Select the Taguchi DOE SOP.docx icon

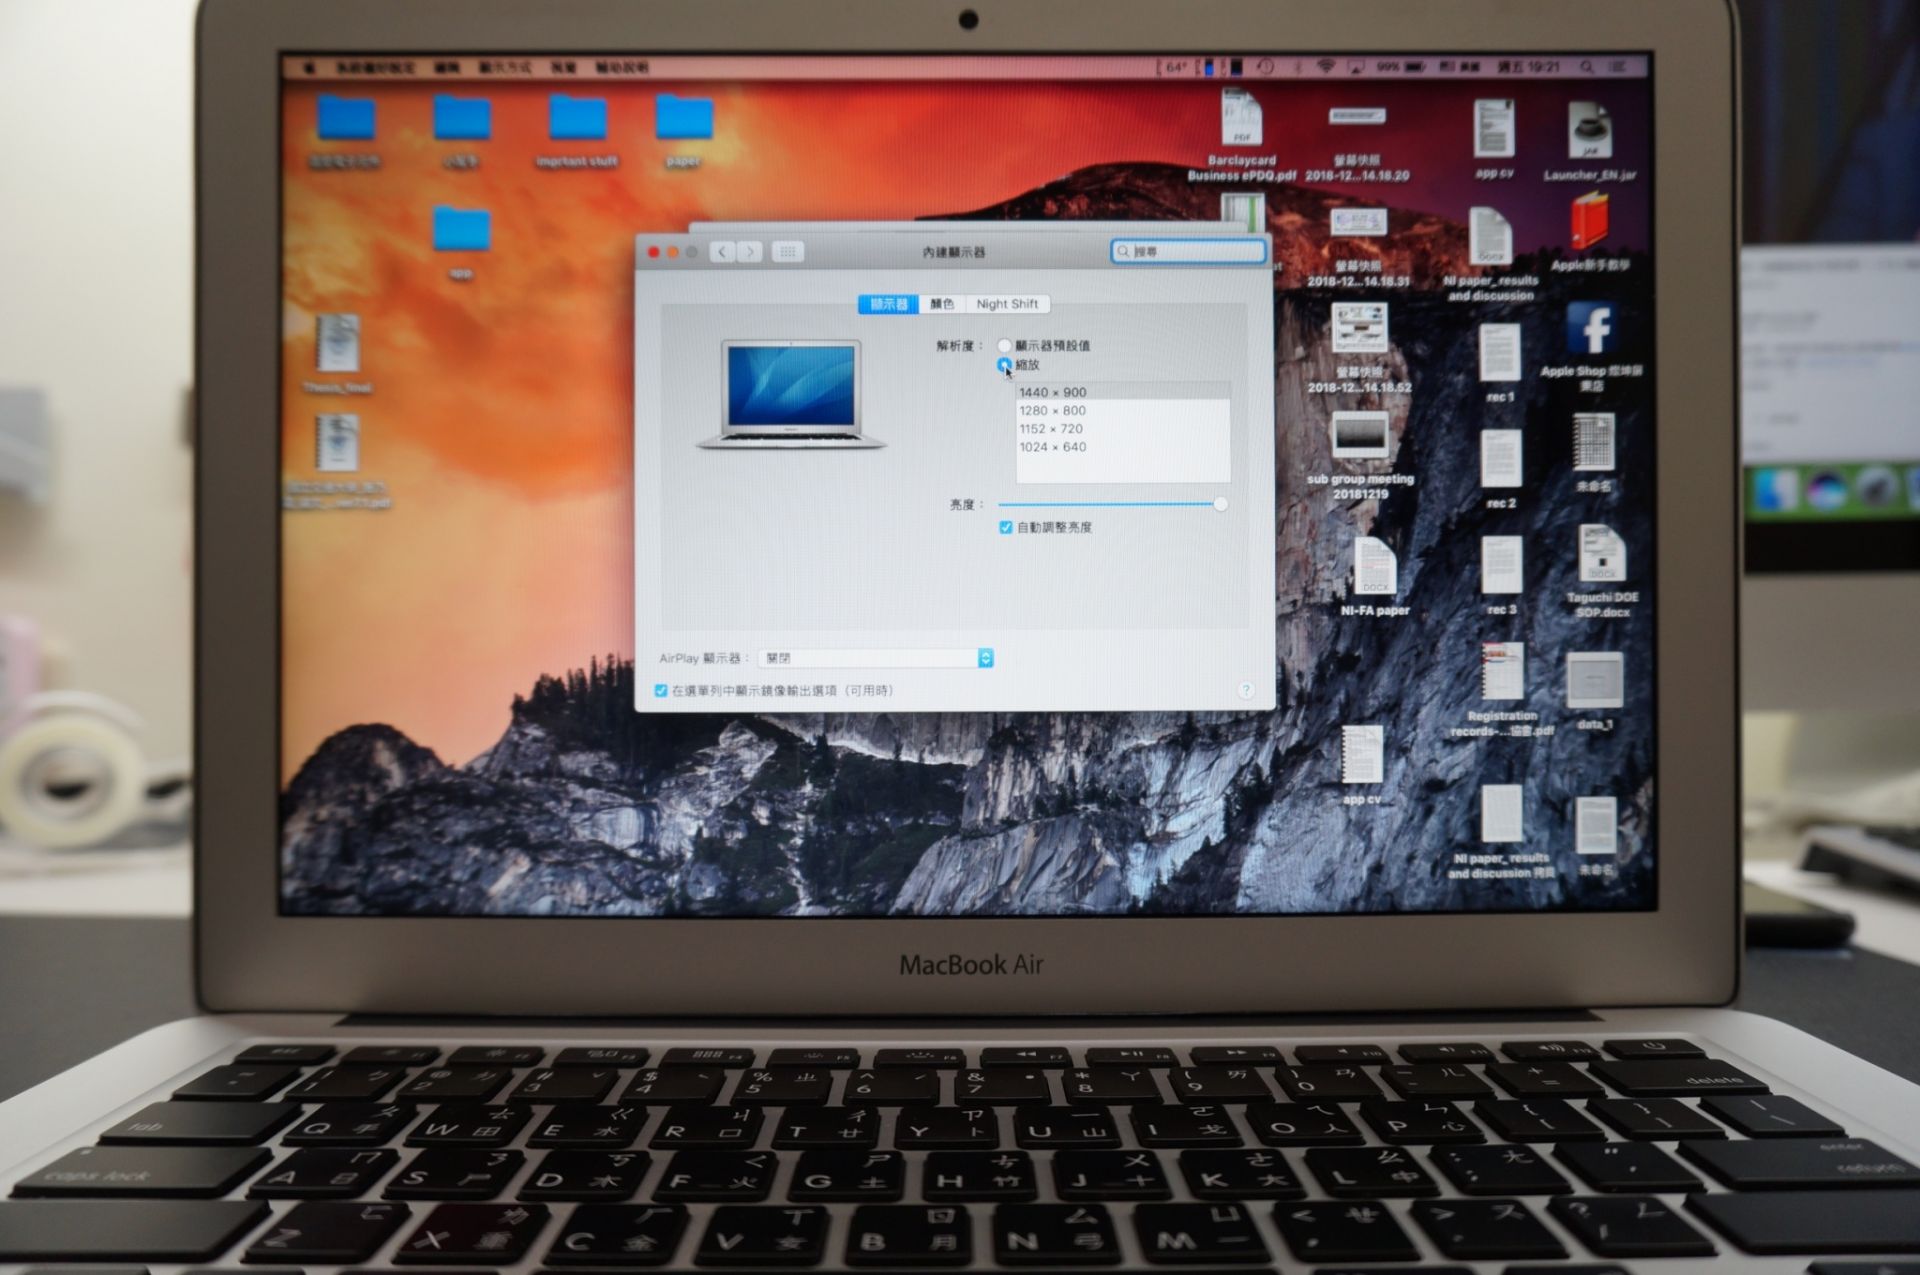1602,554
